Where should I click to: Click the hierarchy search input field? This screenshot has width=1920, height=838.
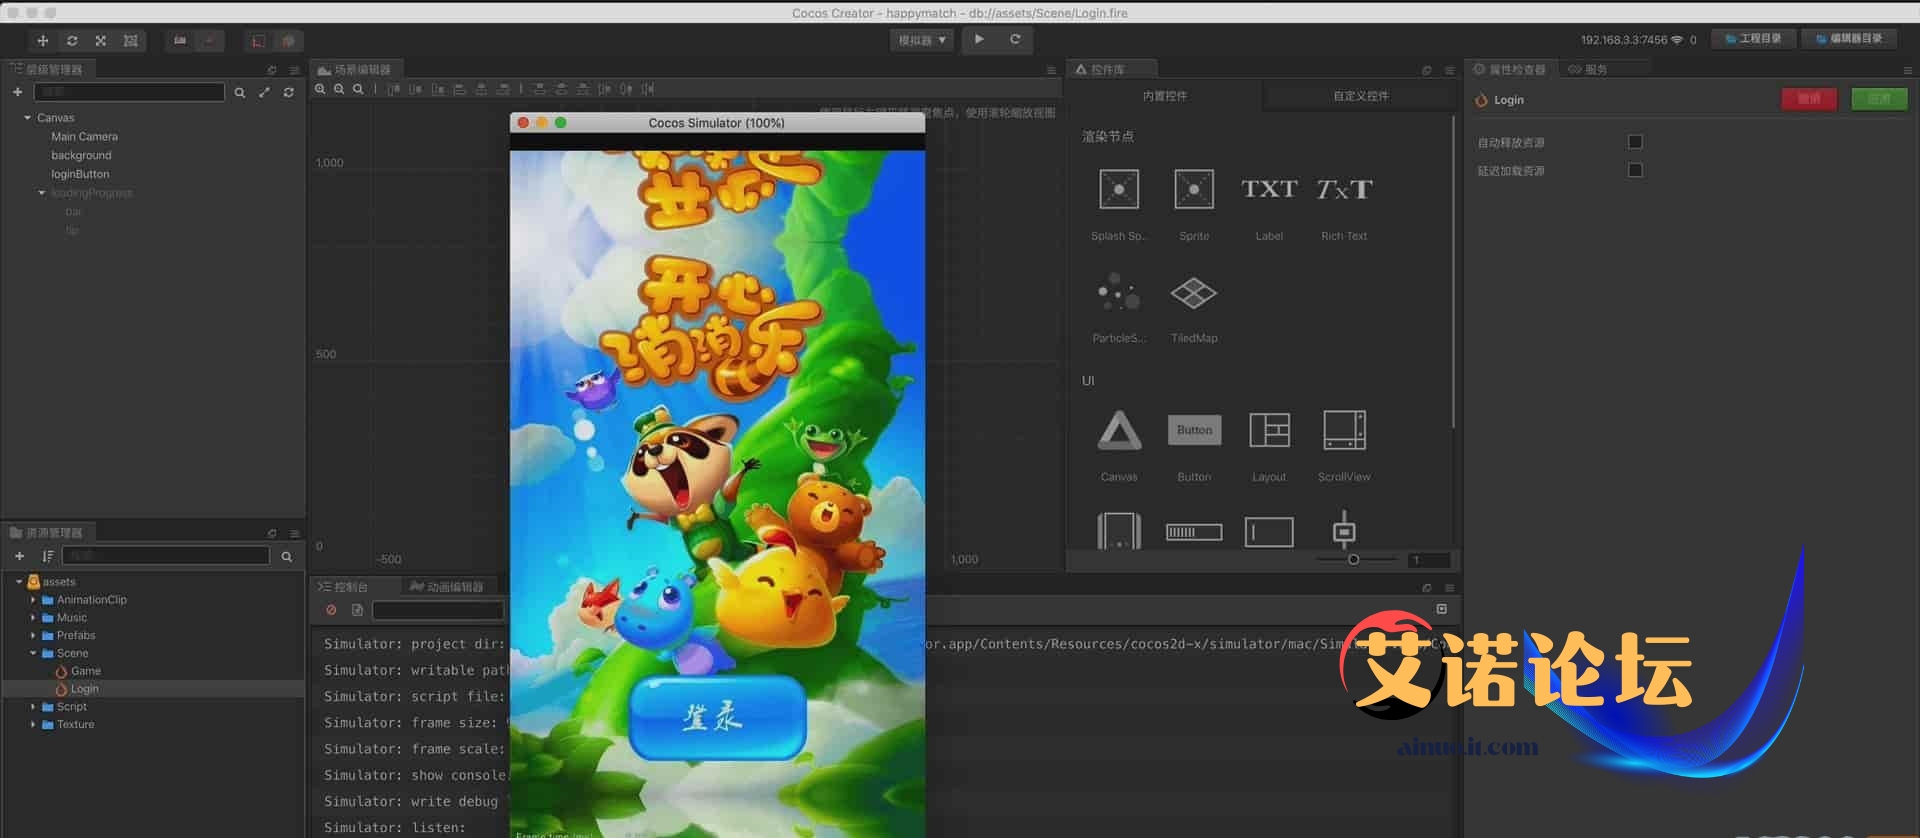pyautogui.click(x=129, y=92)
